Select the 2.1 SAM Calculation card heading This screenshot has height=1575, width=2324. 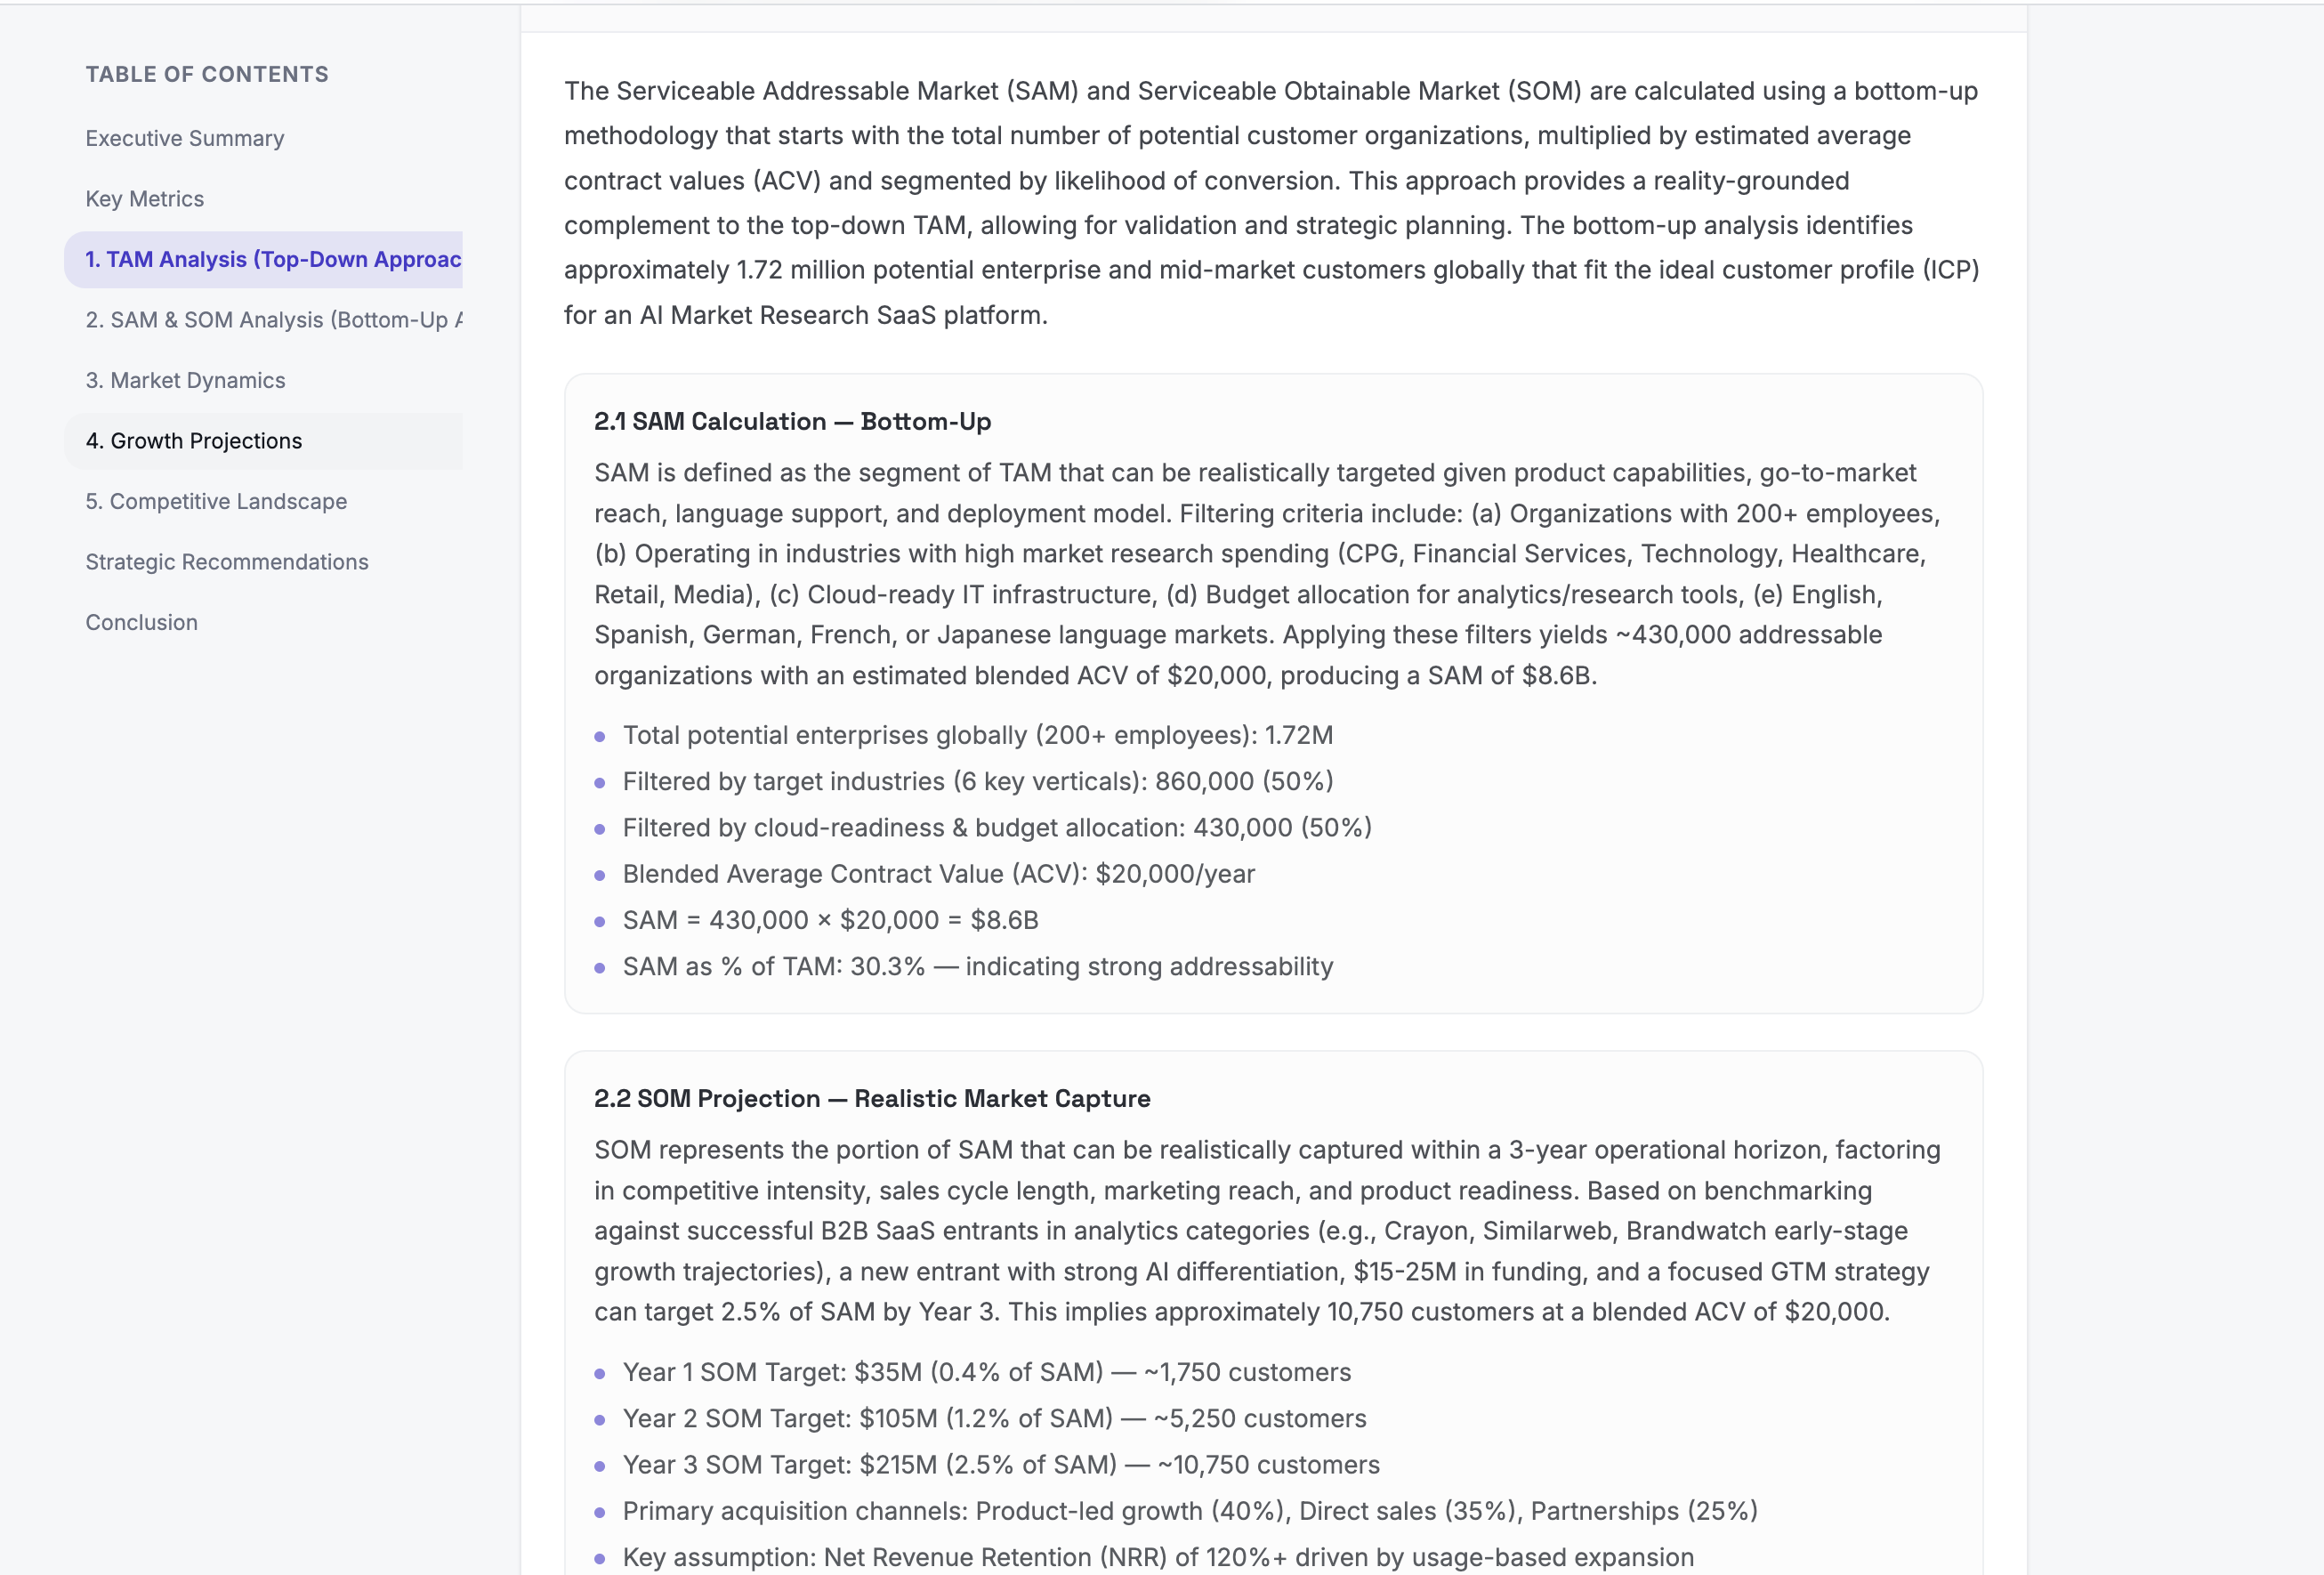[792, 421]
